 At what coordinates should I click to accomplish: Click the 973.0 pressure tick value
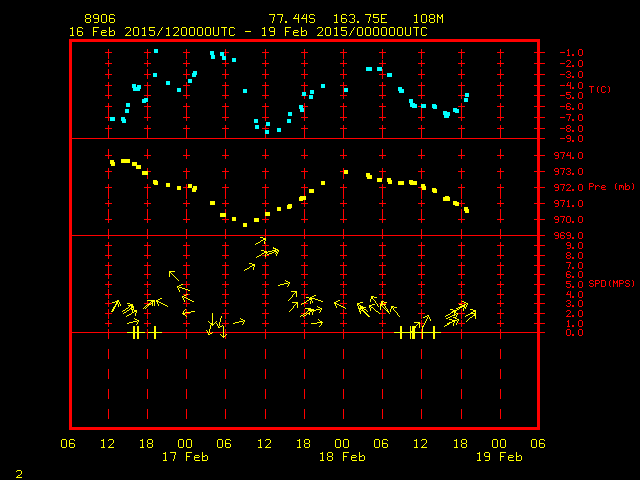pos(569,171)
